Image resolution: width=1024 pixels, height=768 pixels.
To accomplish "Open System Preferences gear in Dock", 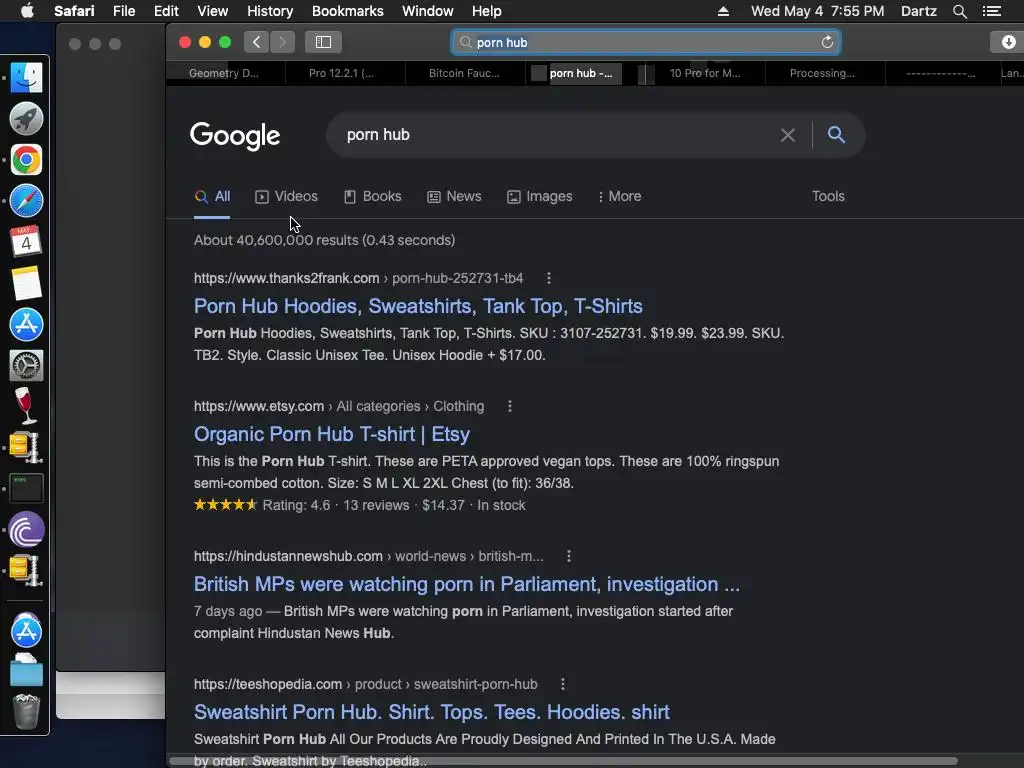I will (x=26, y=366).
